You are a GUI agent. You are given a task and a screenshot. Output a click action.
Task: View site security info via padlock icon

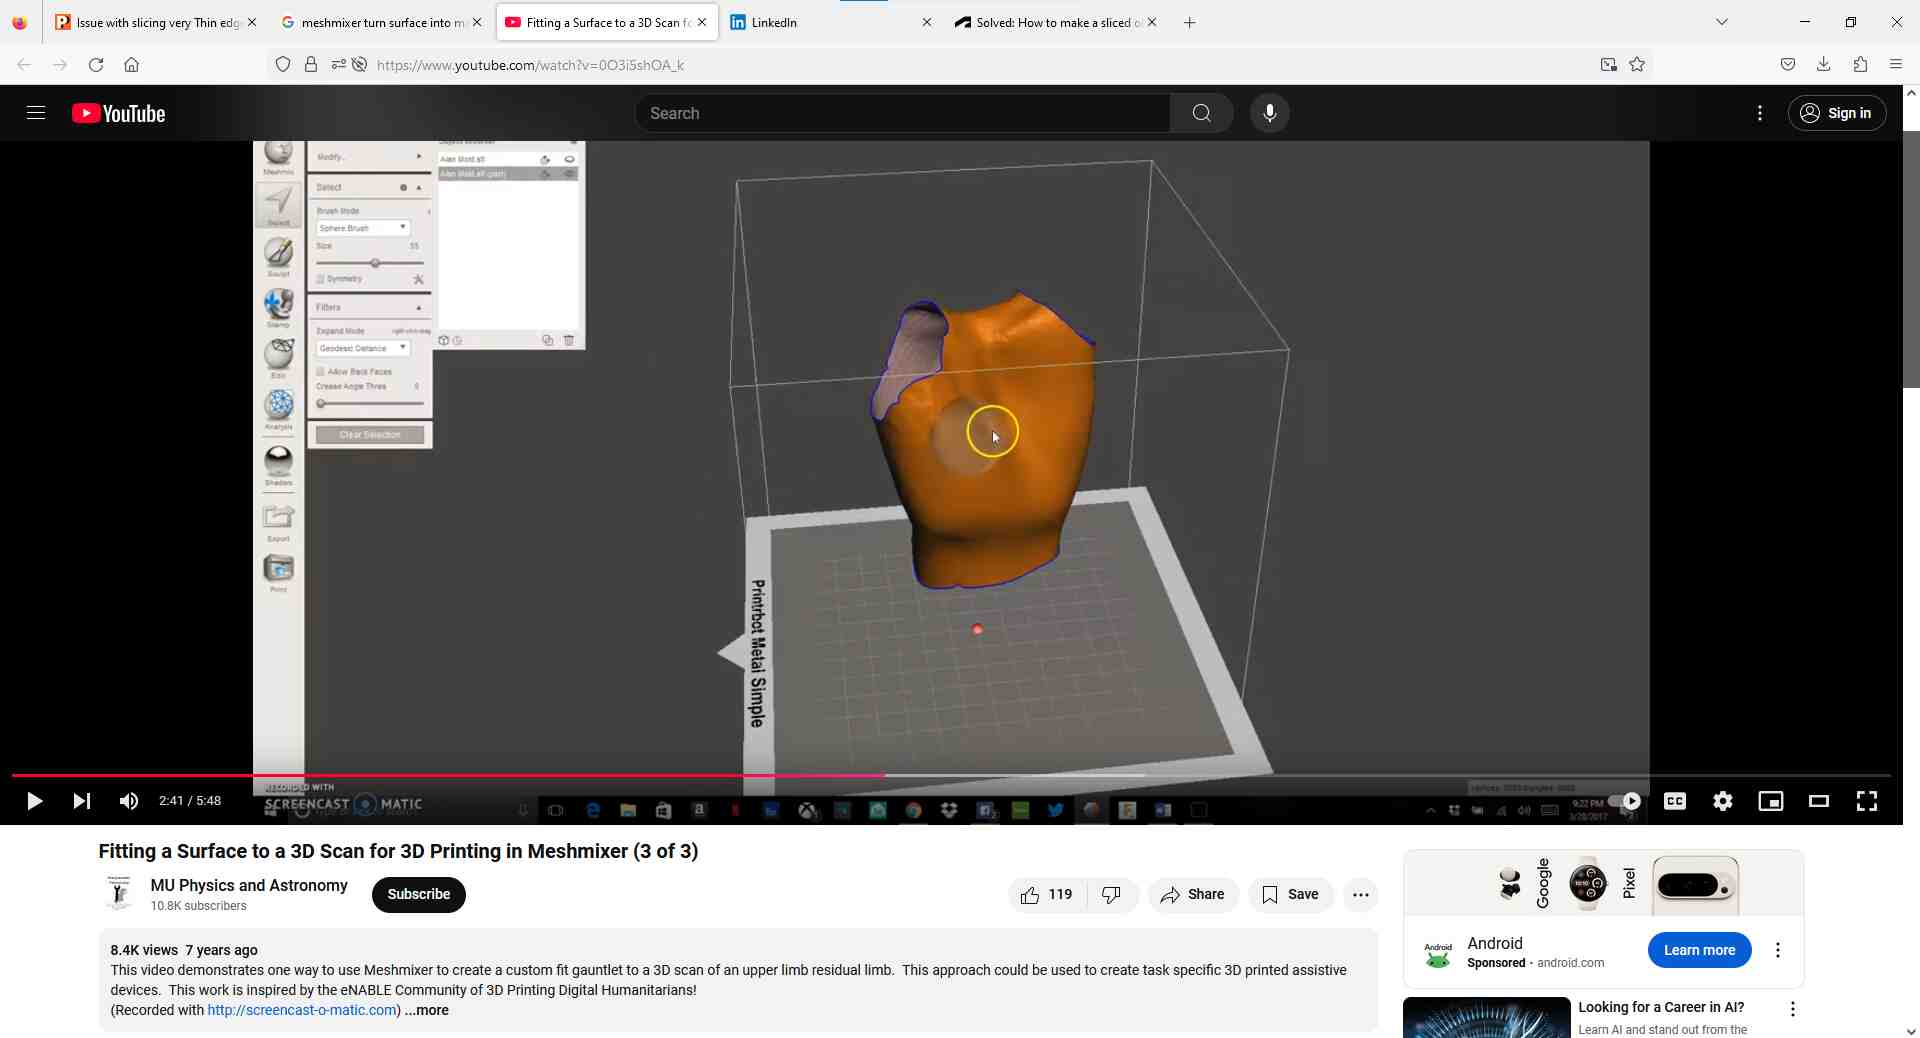(311, 65)
